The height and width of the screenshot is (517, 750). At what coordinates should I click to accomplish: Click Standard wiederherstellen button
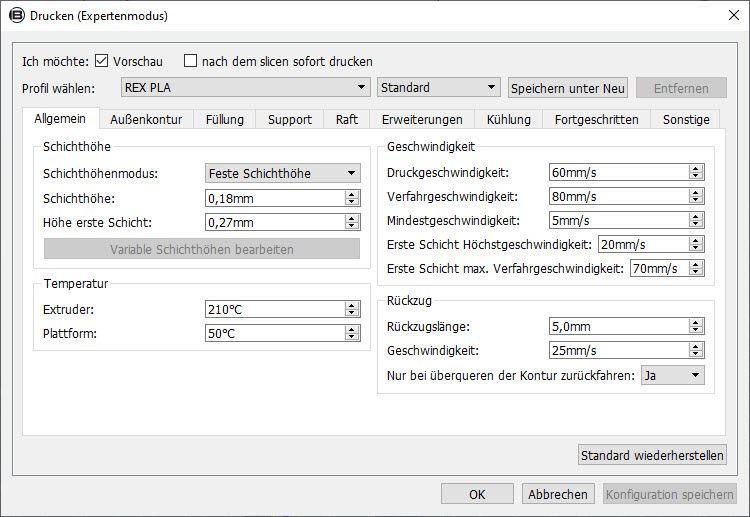(x=652, y=455)
